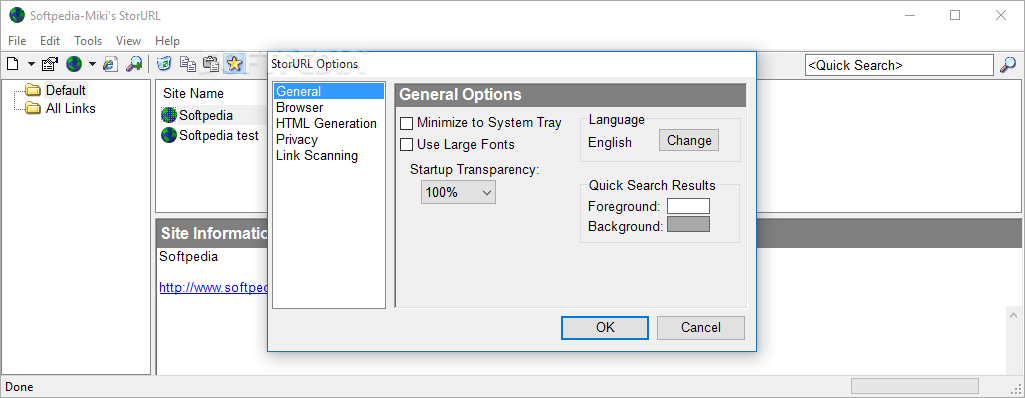Click the Change language button
This screenshot has height=398, width=1025.
pos(689,141)
